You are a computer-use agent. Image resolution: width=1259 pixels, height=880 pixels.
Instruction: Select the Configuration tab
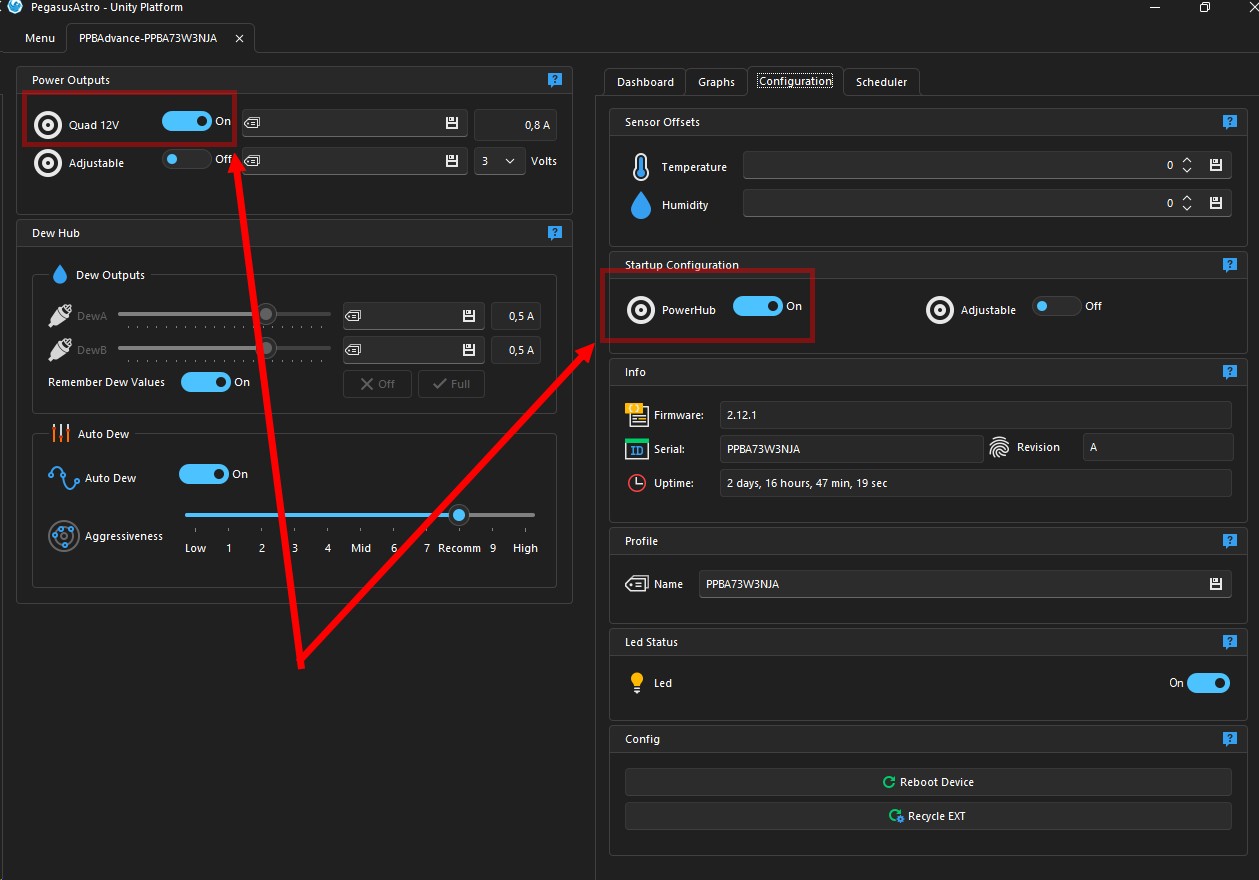(x=795, y=81)
